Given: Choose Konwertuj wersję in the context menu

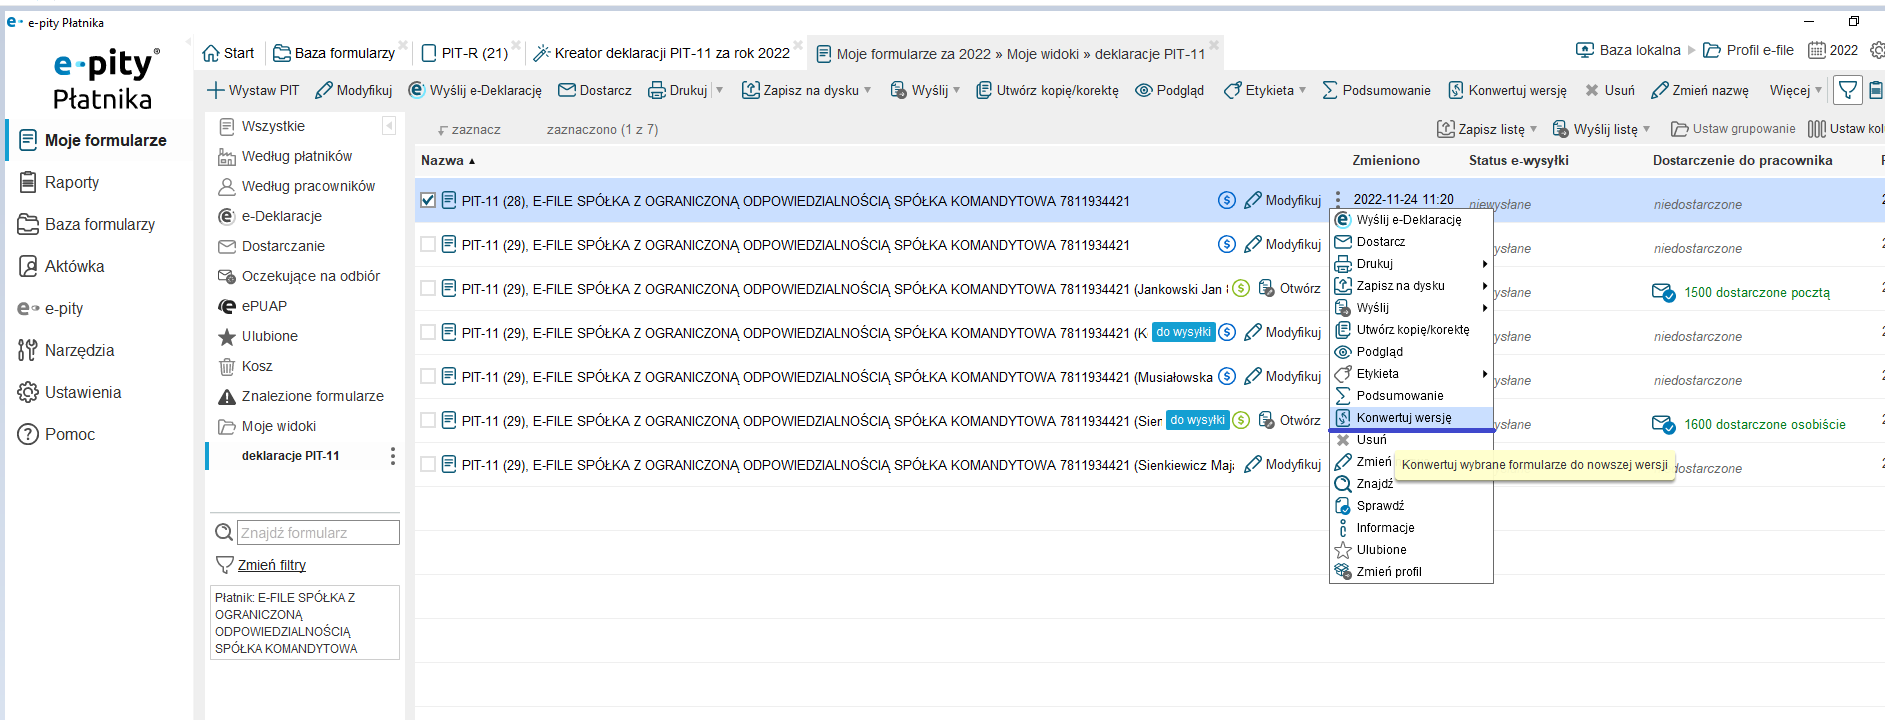Looking at the screenshot, I should tap(1411, 418).
